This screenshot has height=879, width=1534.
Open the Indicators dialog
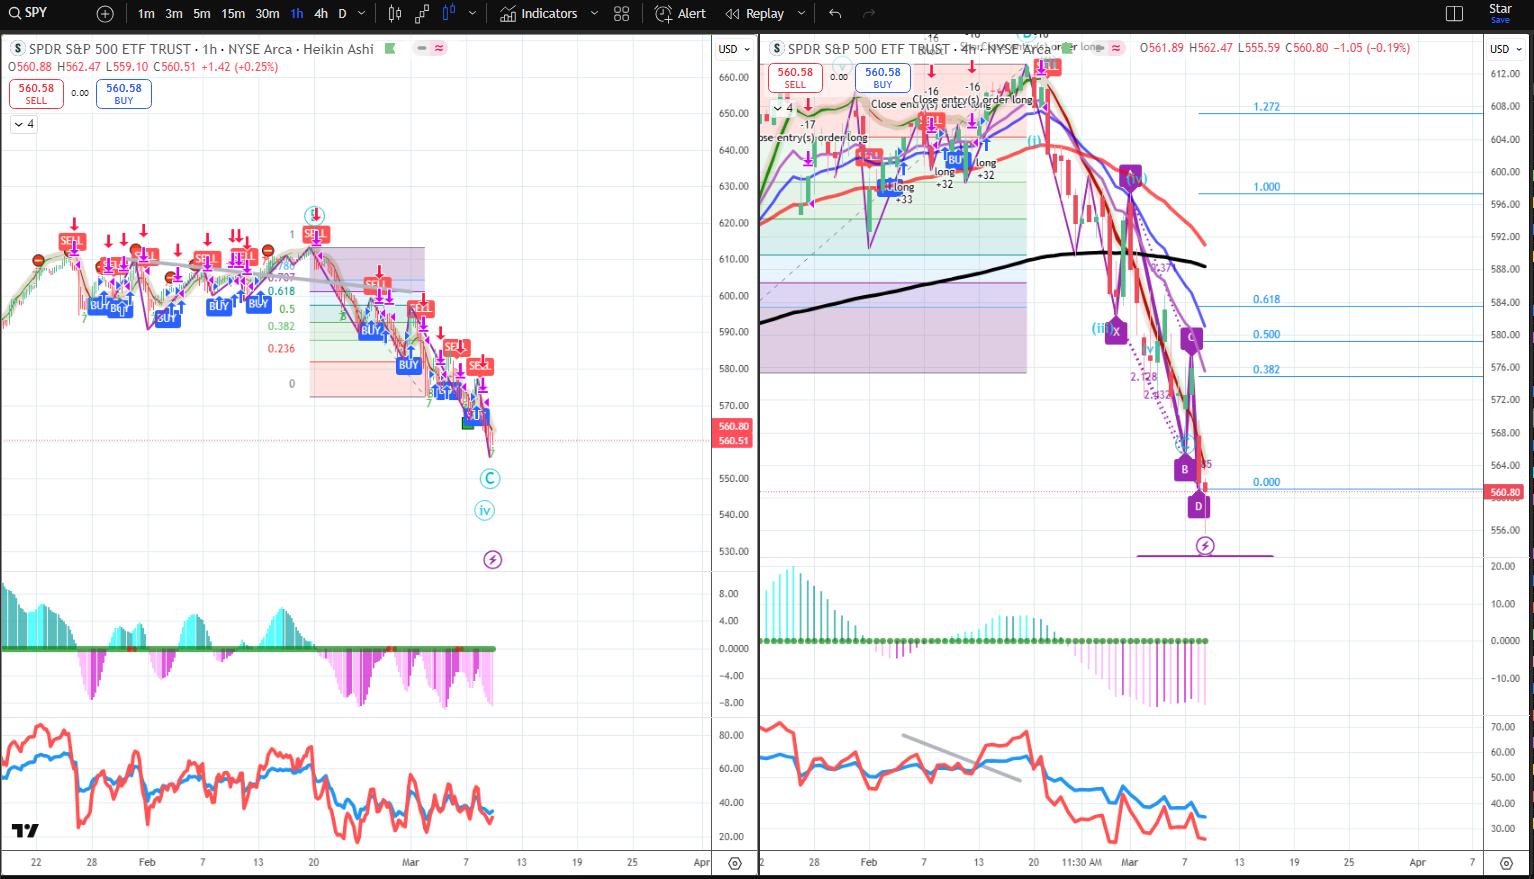tap(539, 14)
